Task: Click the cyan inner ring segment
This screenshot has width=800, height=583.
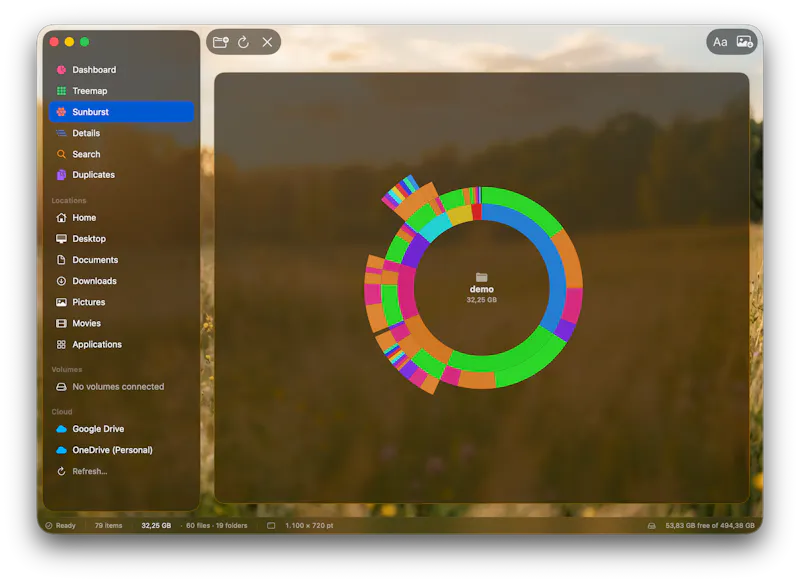Action: (435, 227)
